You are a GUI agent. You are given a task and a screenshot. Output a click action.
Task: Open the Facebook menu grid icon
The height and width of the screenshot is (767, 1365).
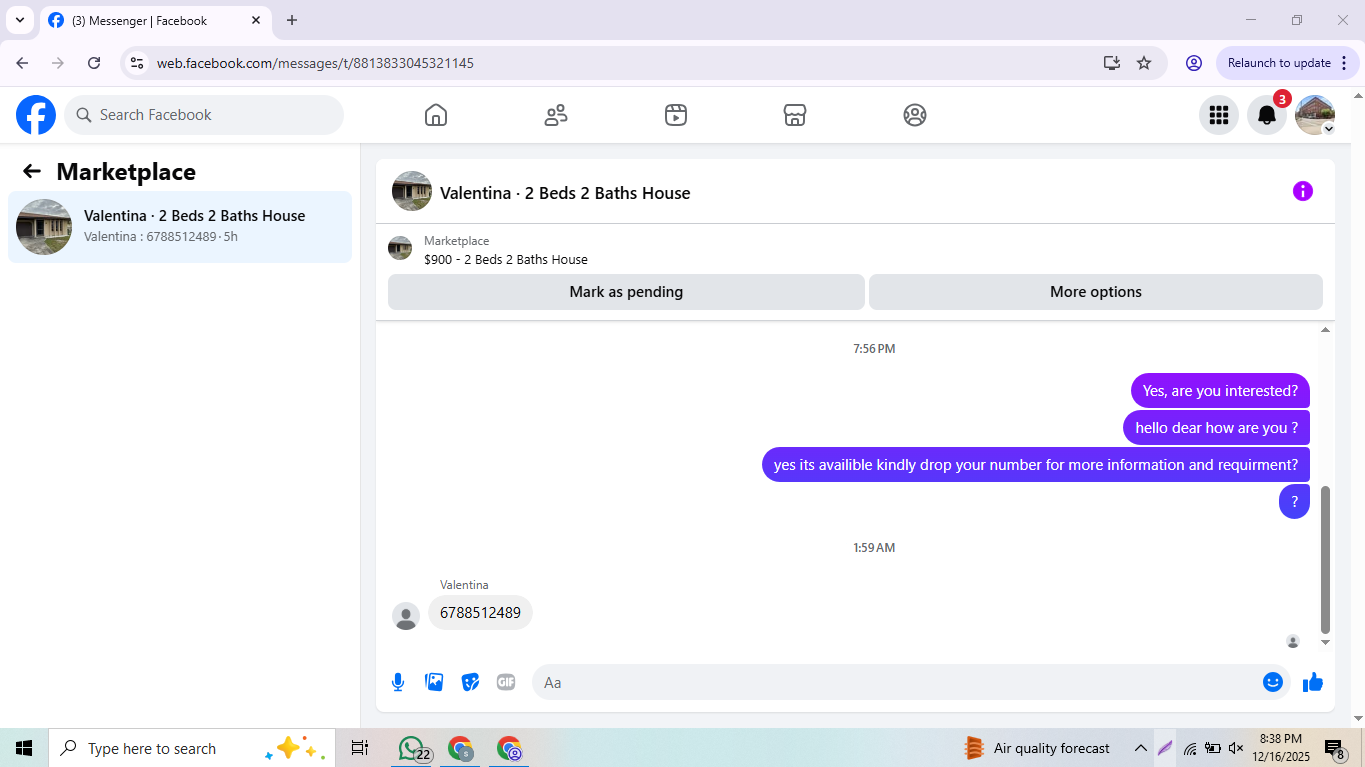[1219, 115]
